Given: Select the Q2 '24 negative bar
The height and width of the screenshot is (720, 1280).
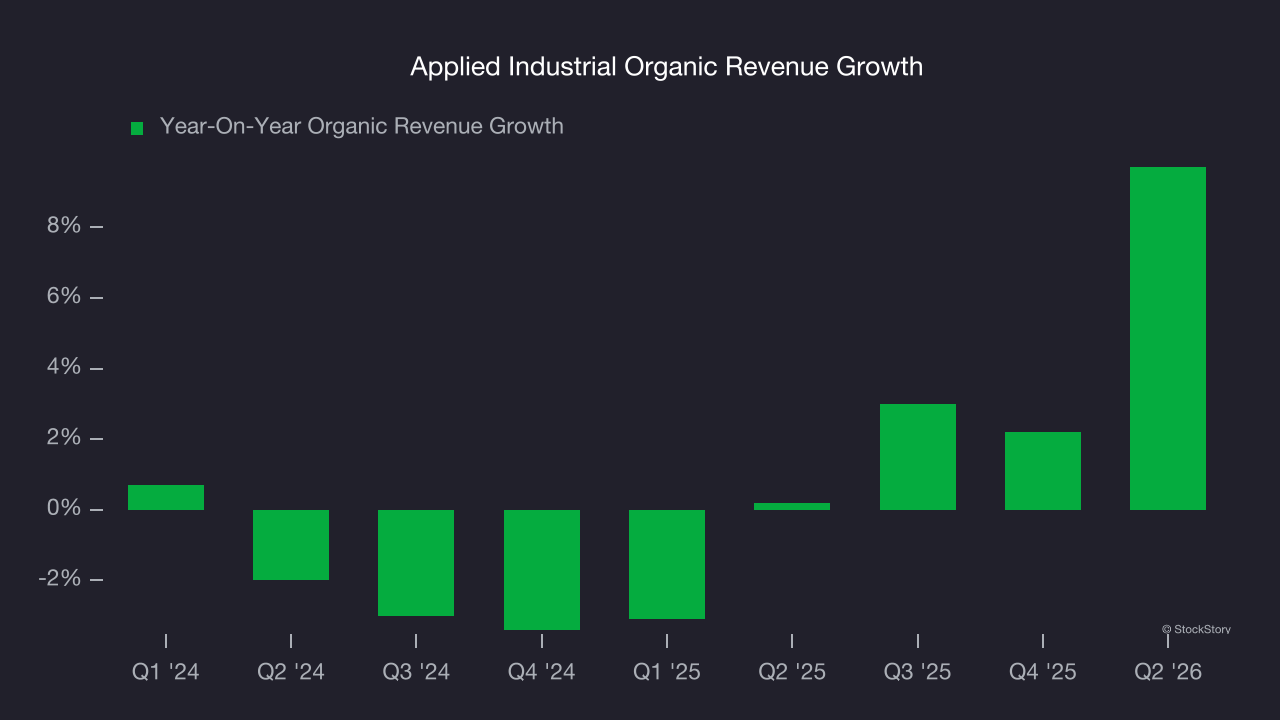Looking at the screenshot, I should [x=291, y=545].
